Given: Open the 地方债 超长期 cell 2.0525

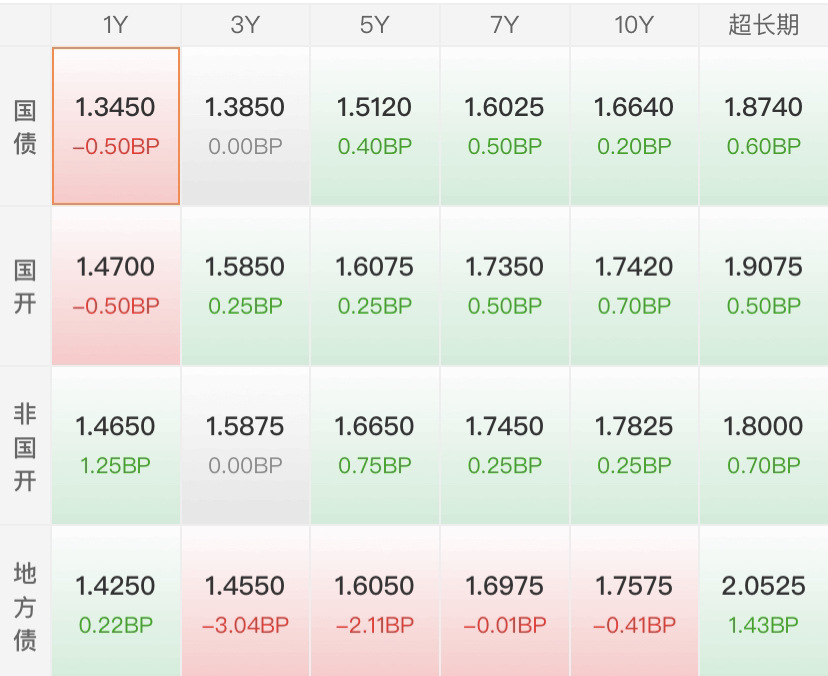Looking at the screenshot, I should [764, 601].
